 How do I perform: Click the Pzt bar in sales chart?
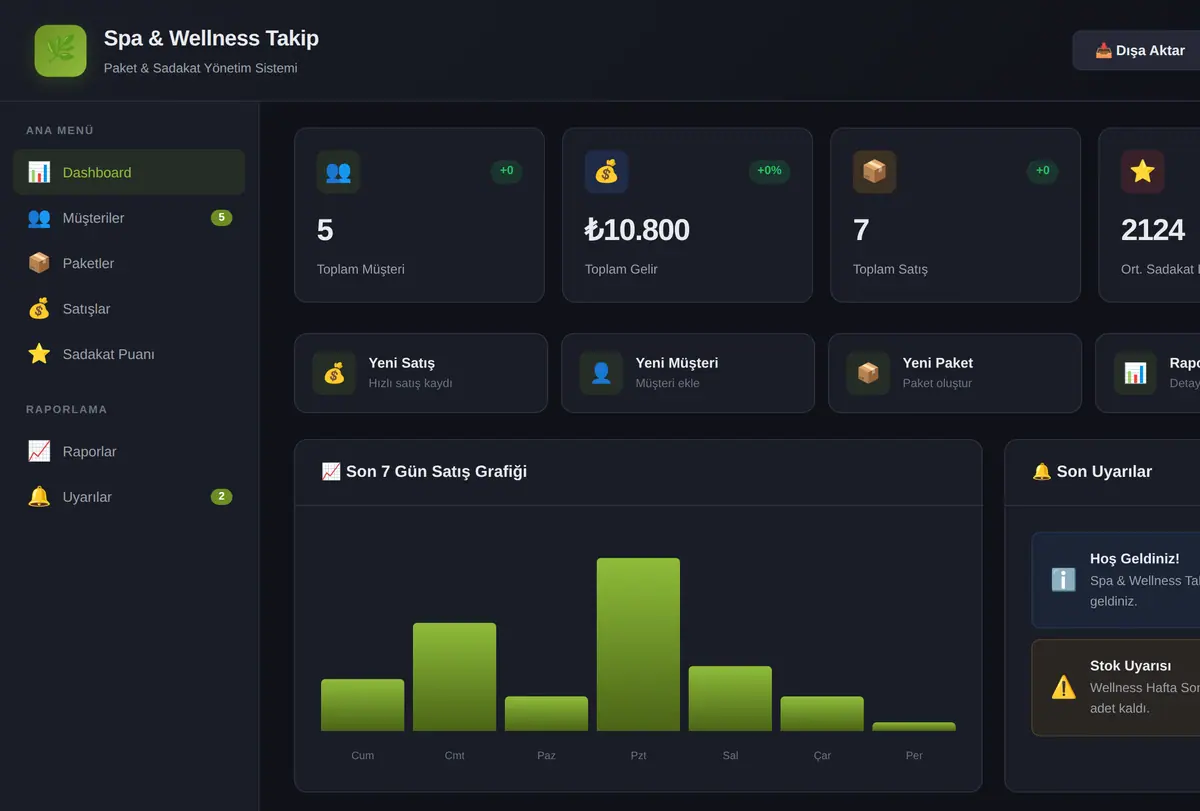click(x=638, y=644)
